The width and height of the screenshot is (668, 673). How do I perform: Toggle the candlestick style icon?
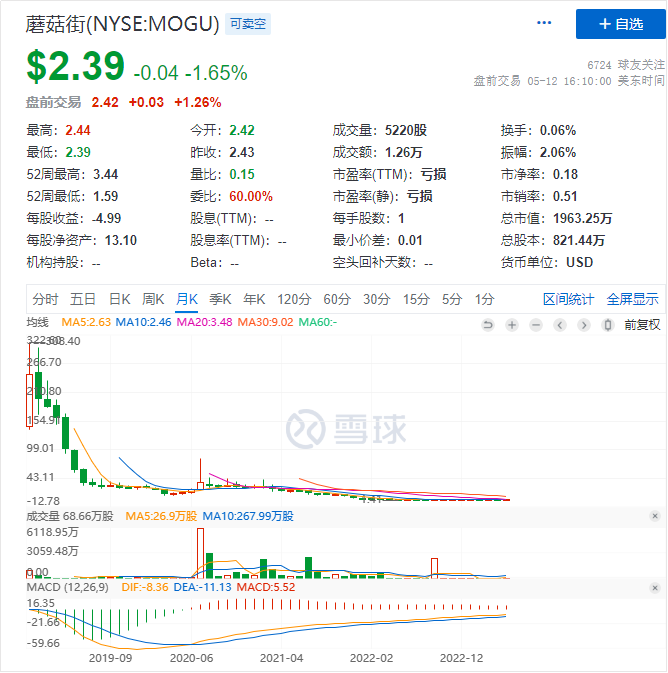tap(608, 325)
